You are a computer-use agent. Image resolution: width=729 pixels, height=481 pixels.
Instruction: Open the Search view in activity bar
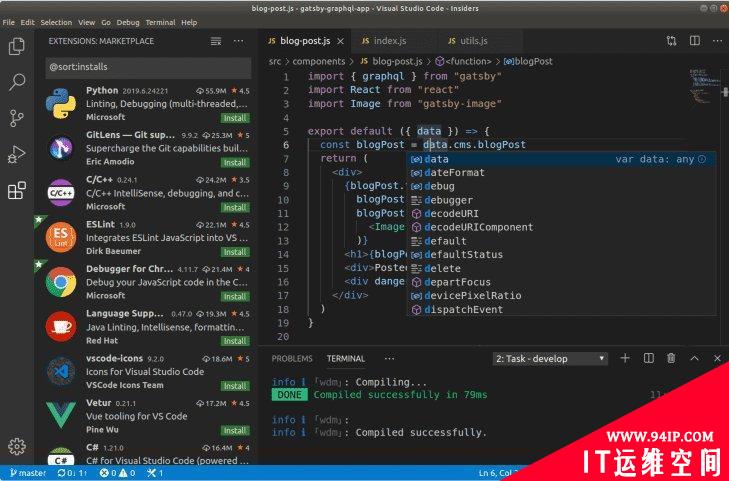17,82
